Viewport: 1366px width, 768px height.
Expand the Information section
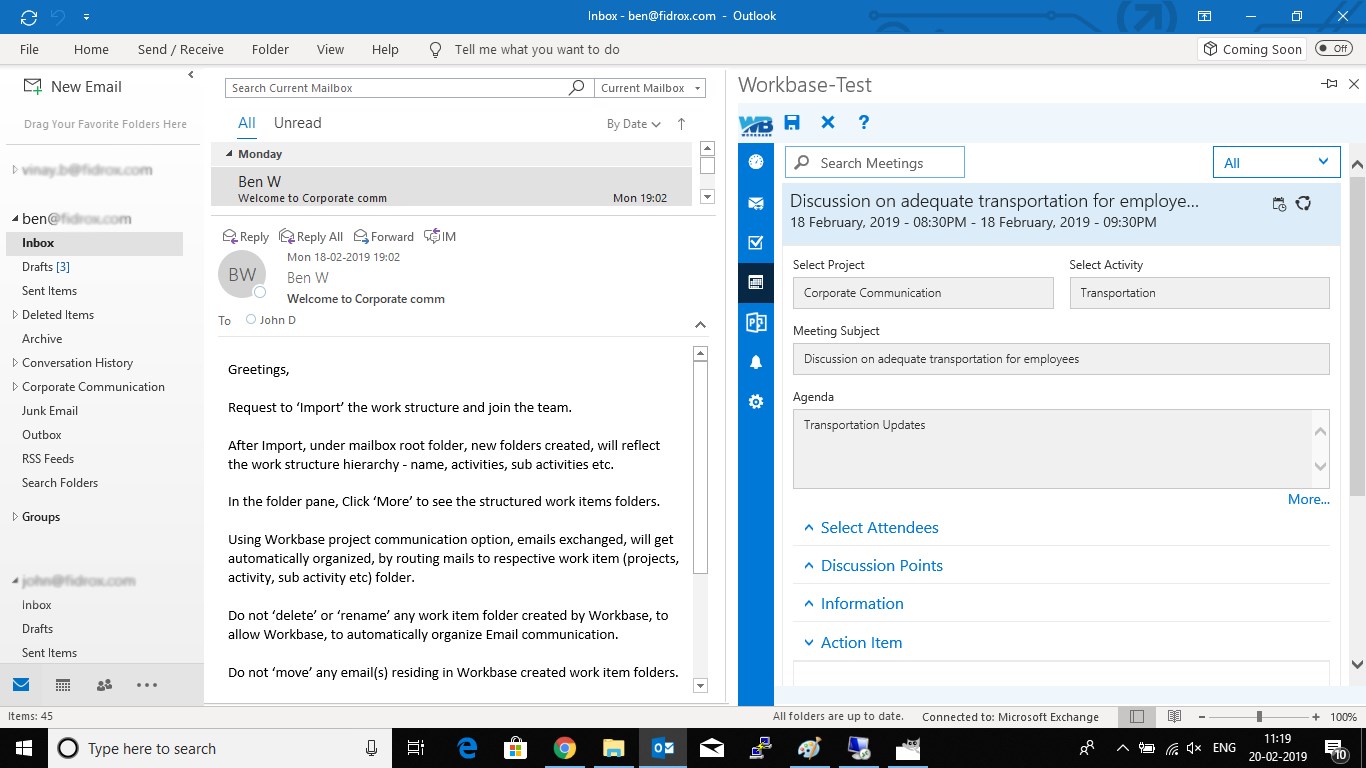point(853,603)
